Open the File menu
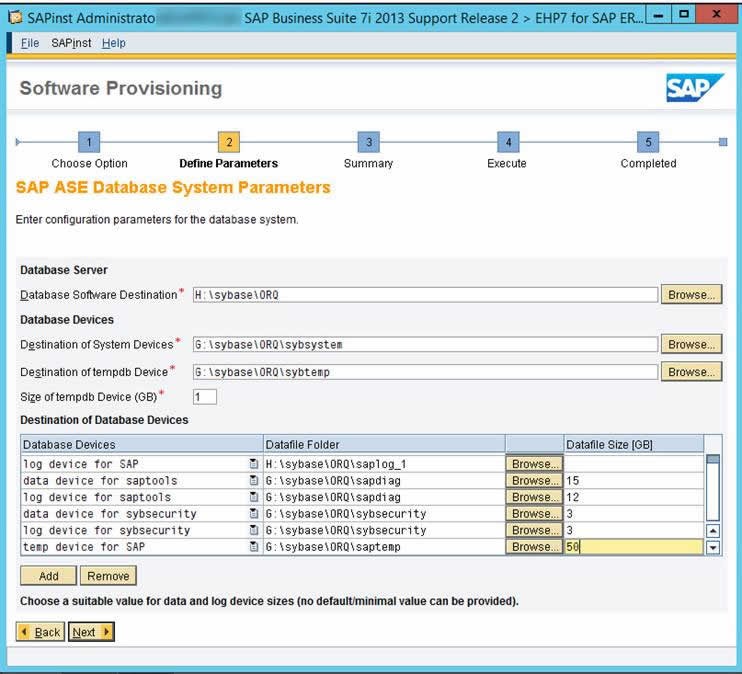Screen dimensions: 742x674 pos(30,43)
